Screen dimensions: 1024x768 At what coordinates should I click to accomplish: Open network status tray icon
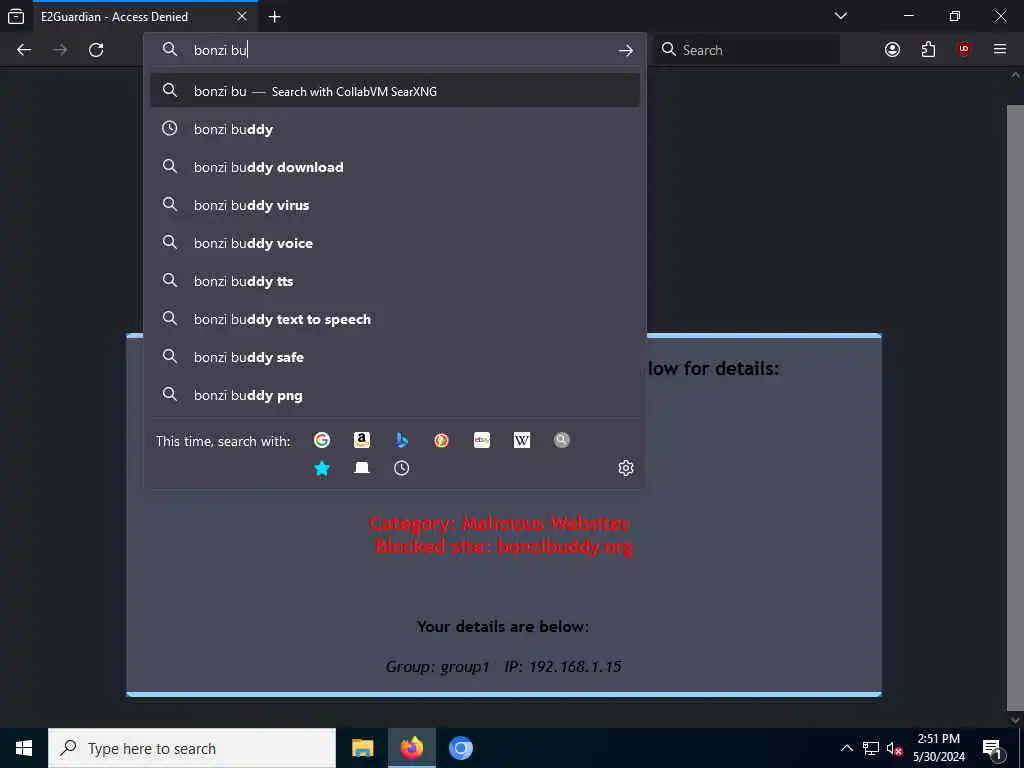click(x=871, y=748)
